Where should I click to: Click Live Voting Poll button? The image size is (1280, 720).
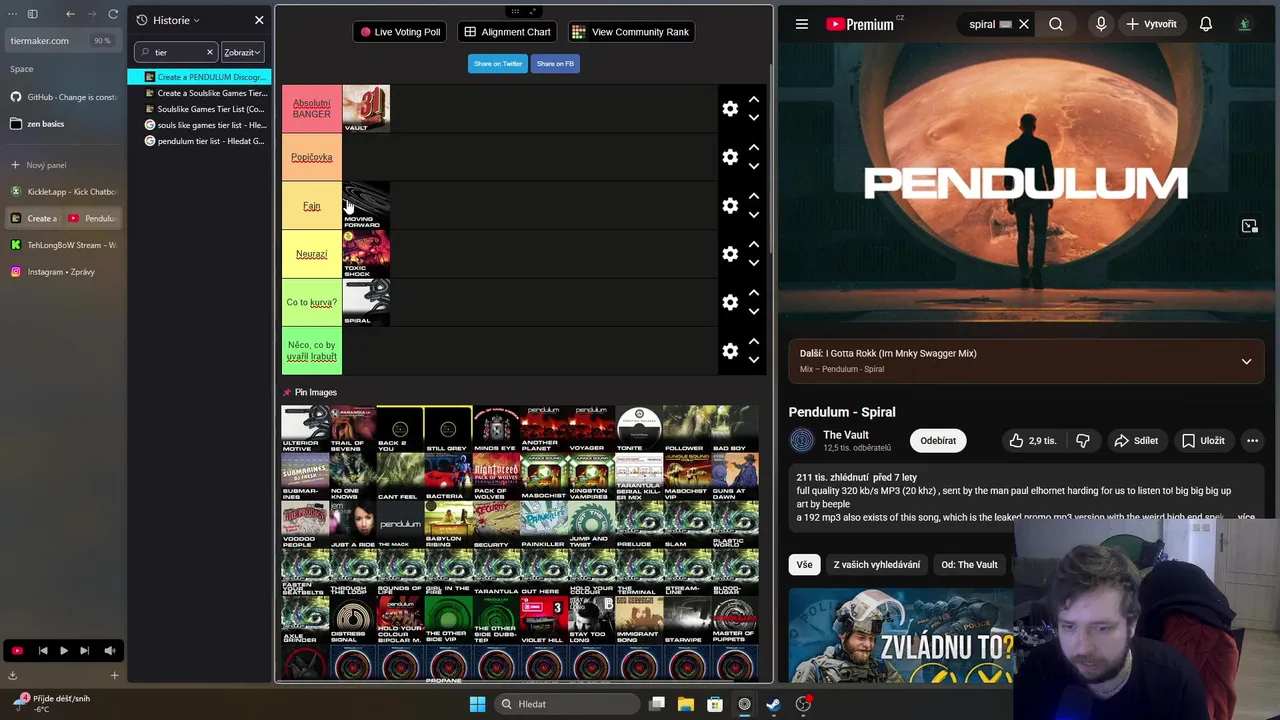tap(400, 32)
